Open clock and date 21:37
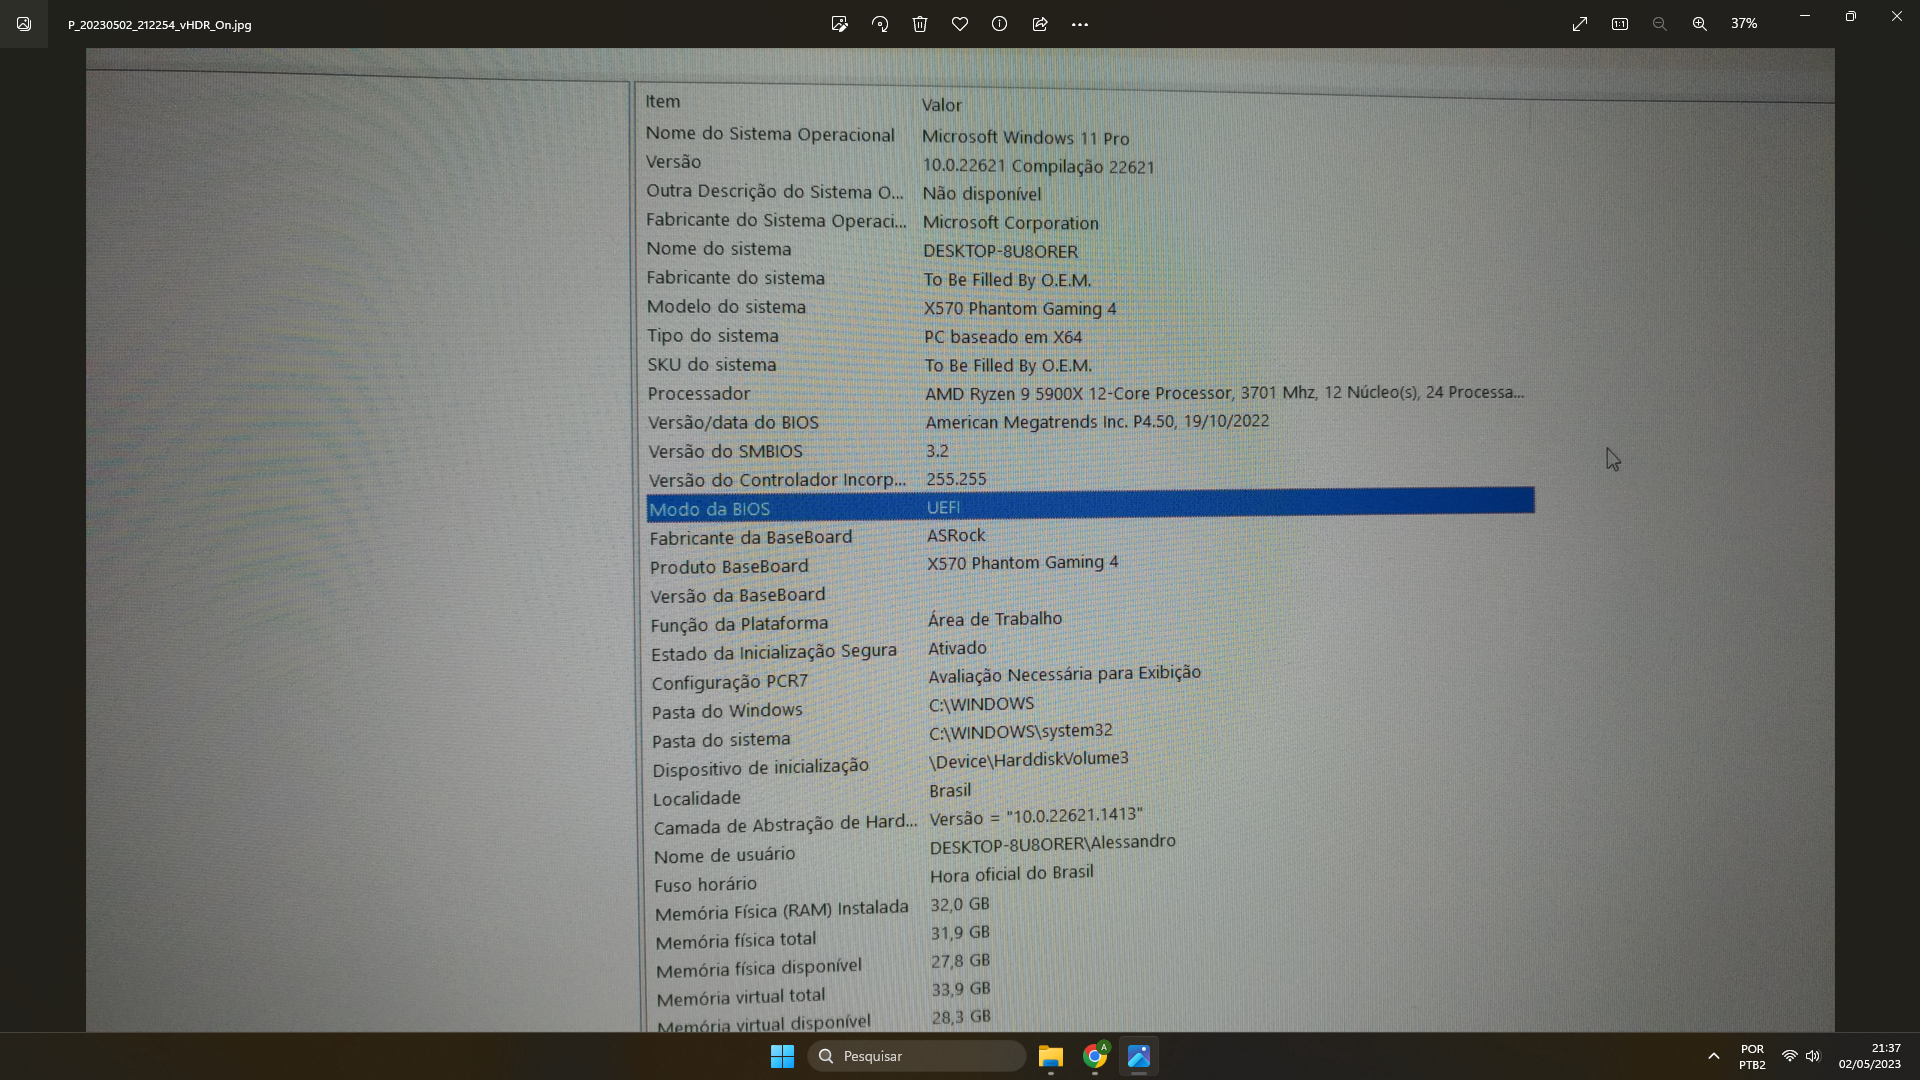This screenshot has height=1080, width=1920. pyautogui.click(x=1869, y=1056)
